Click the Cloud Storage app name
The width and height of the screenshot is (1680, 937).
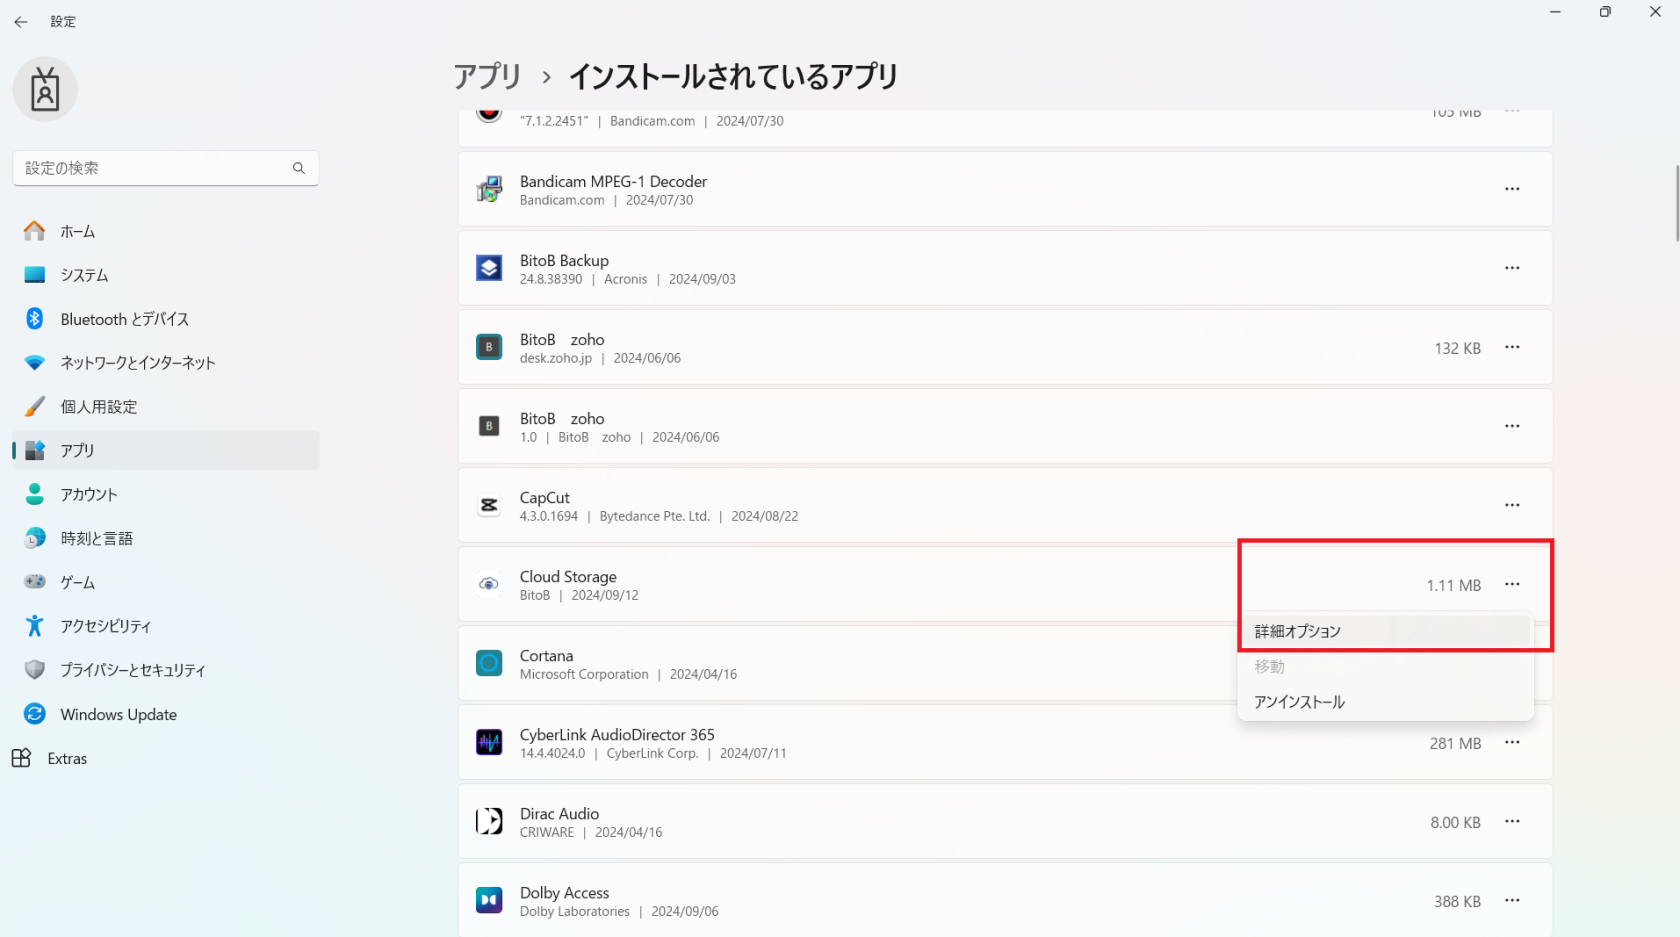tap(568, 577)
